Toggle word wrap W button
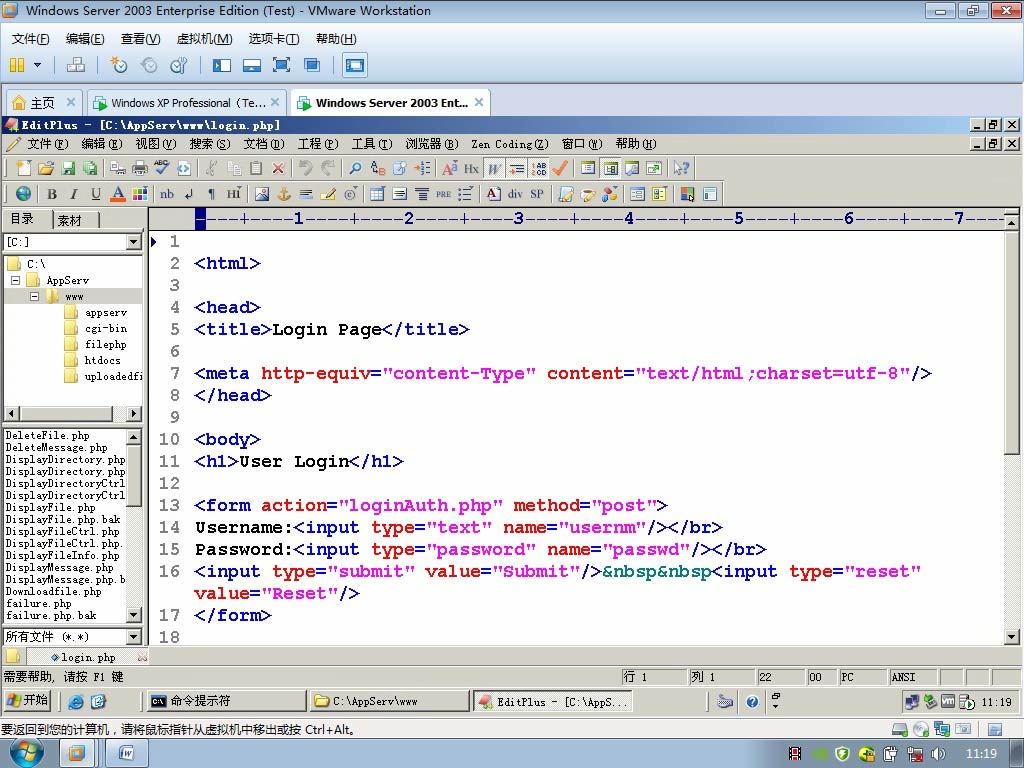Image resolution: width=1024 pixels, height=768 pixels. click(494, 168)
